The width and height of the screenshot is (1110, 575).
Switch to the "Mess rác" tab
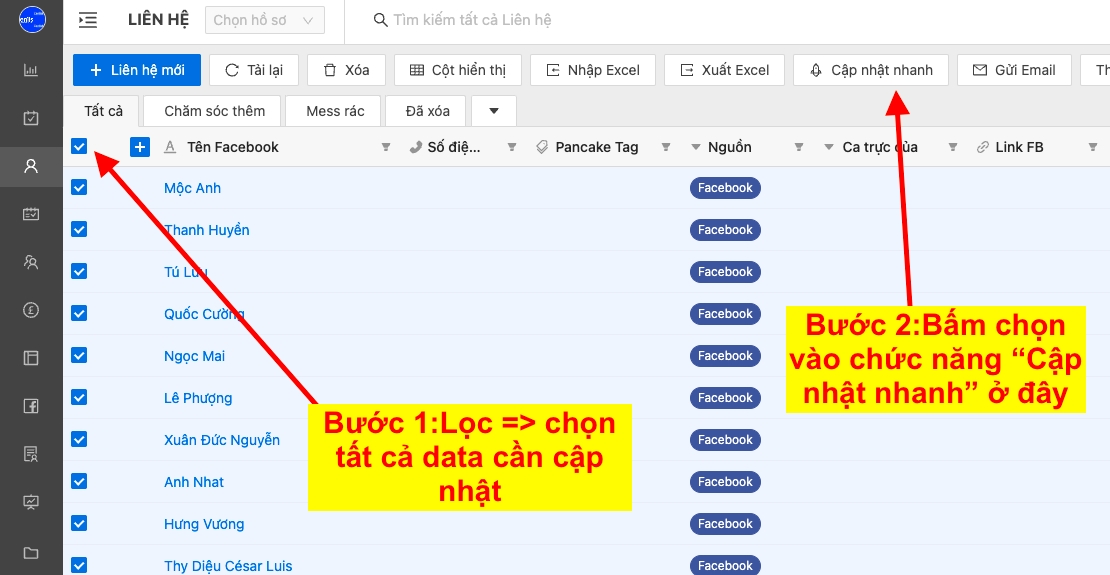[x=335, y=111]
